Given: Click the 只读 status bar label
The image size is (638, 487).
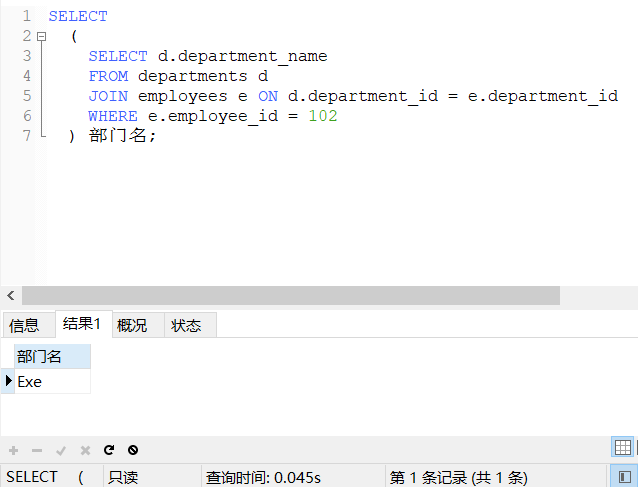Looking at the screenshot, I should 123,477.
